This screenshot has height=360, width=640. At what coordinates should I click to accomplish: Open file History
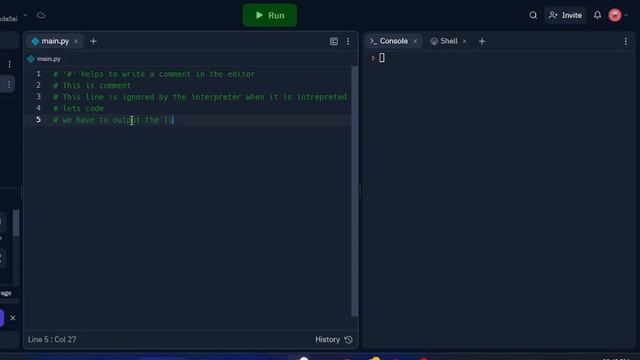[x=333, y=340]
